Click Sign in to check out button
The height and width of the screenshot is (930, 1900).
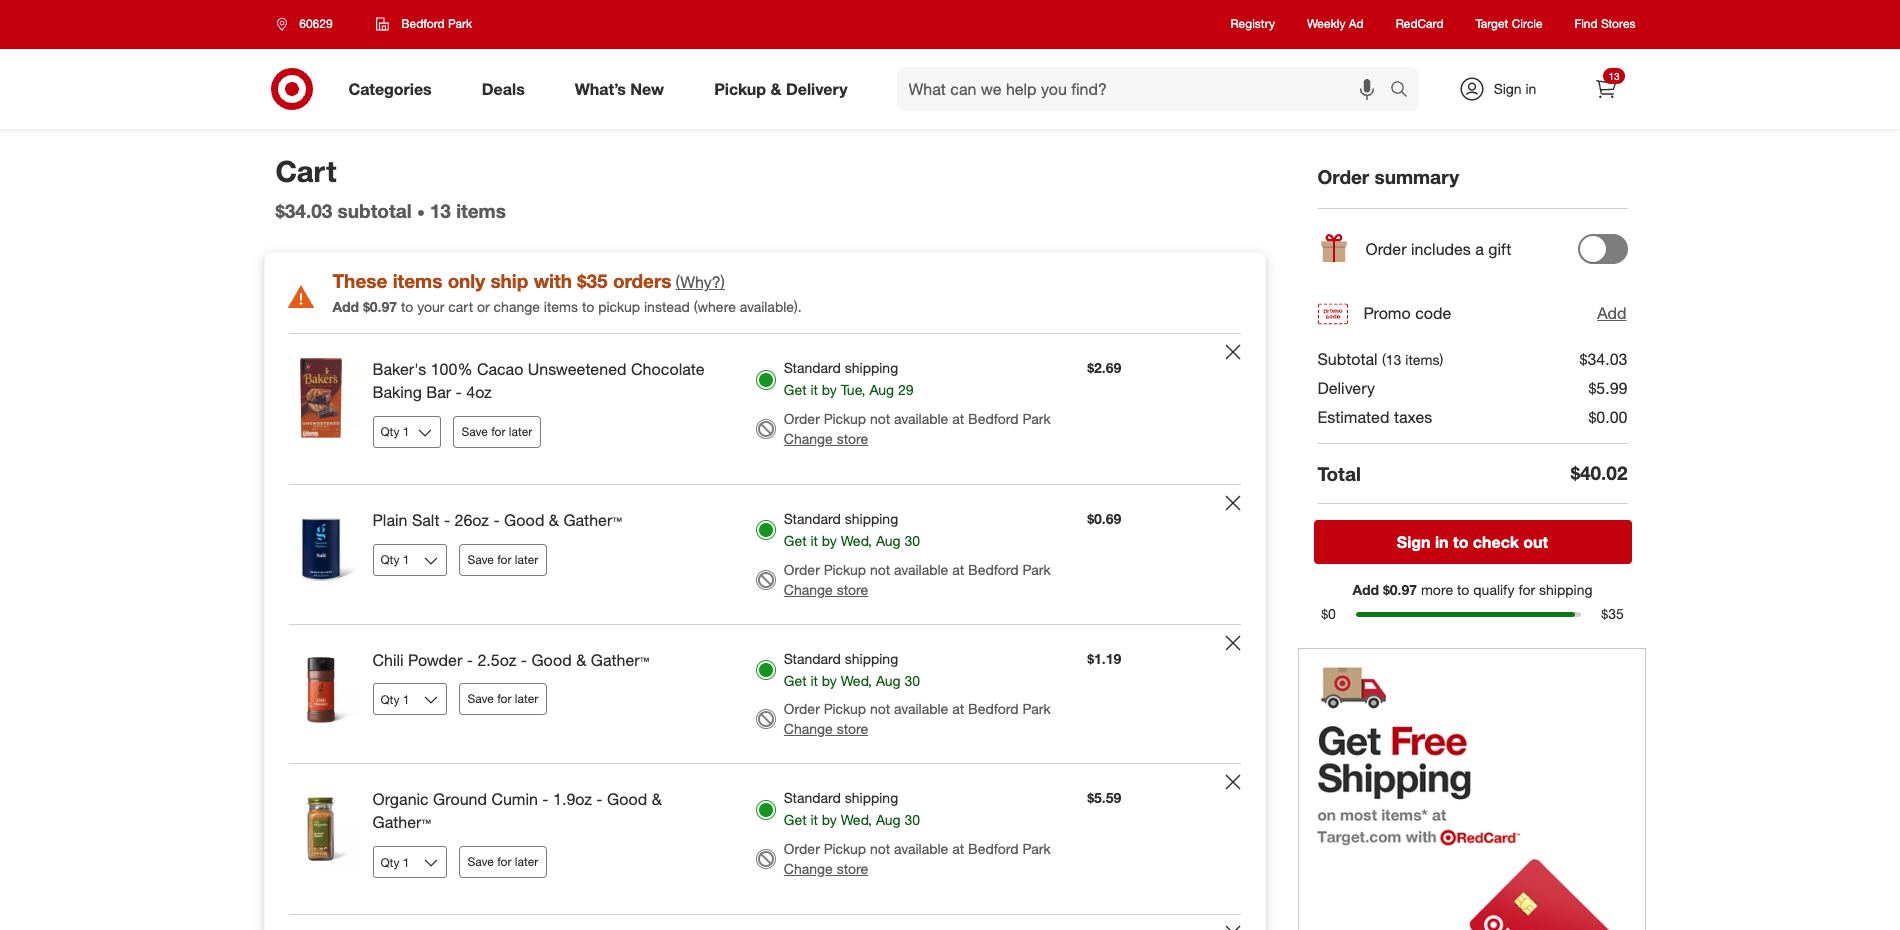click(x=1473, y=542)
